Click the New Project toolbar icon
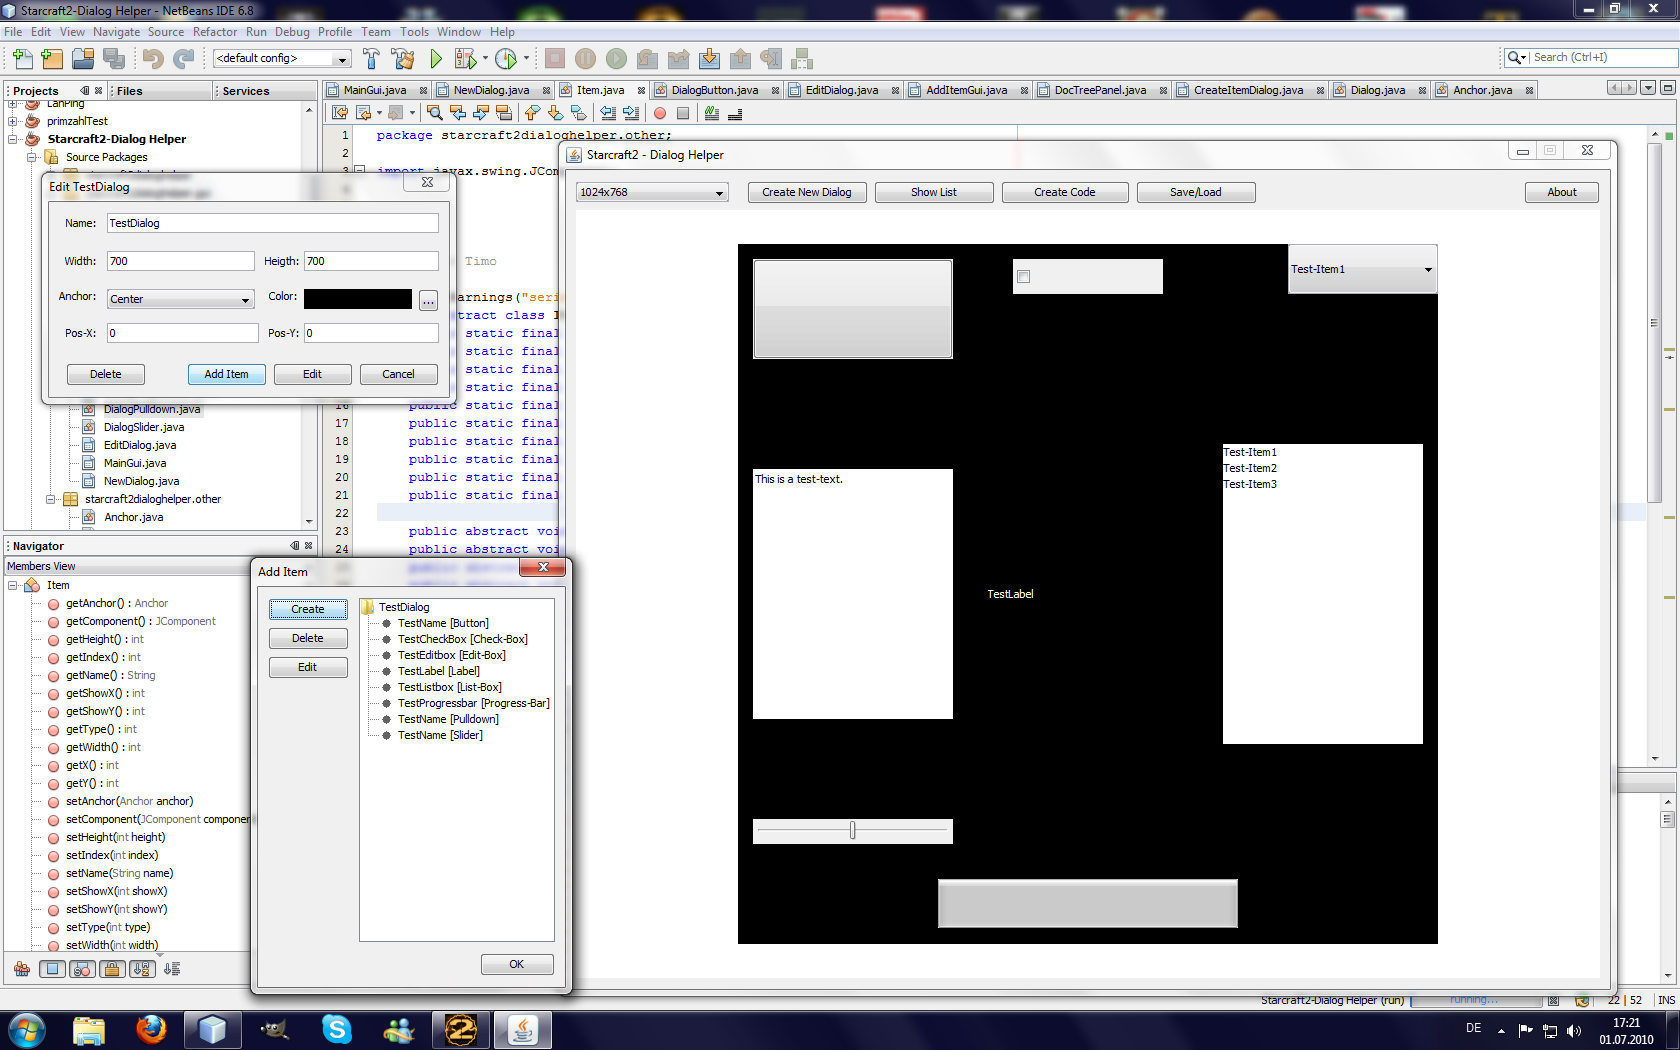The image size is (1680, 1050). pos(53,59)
